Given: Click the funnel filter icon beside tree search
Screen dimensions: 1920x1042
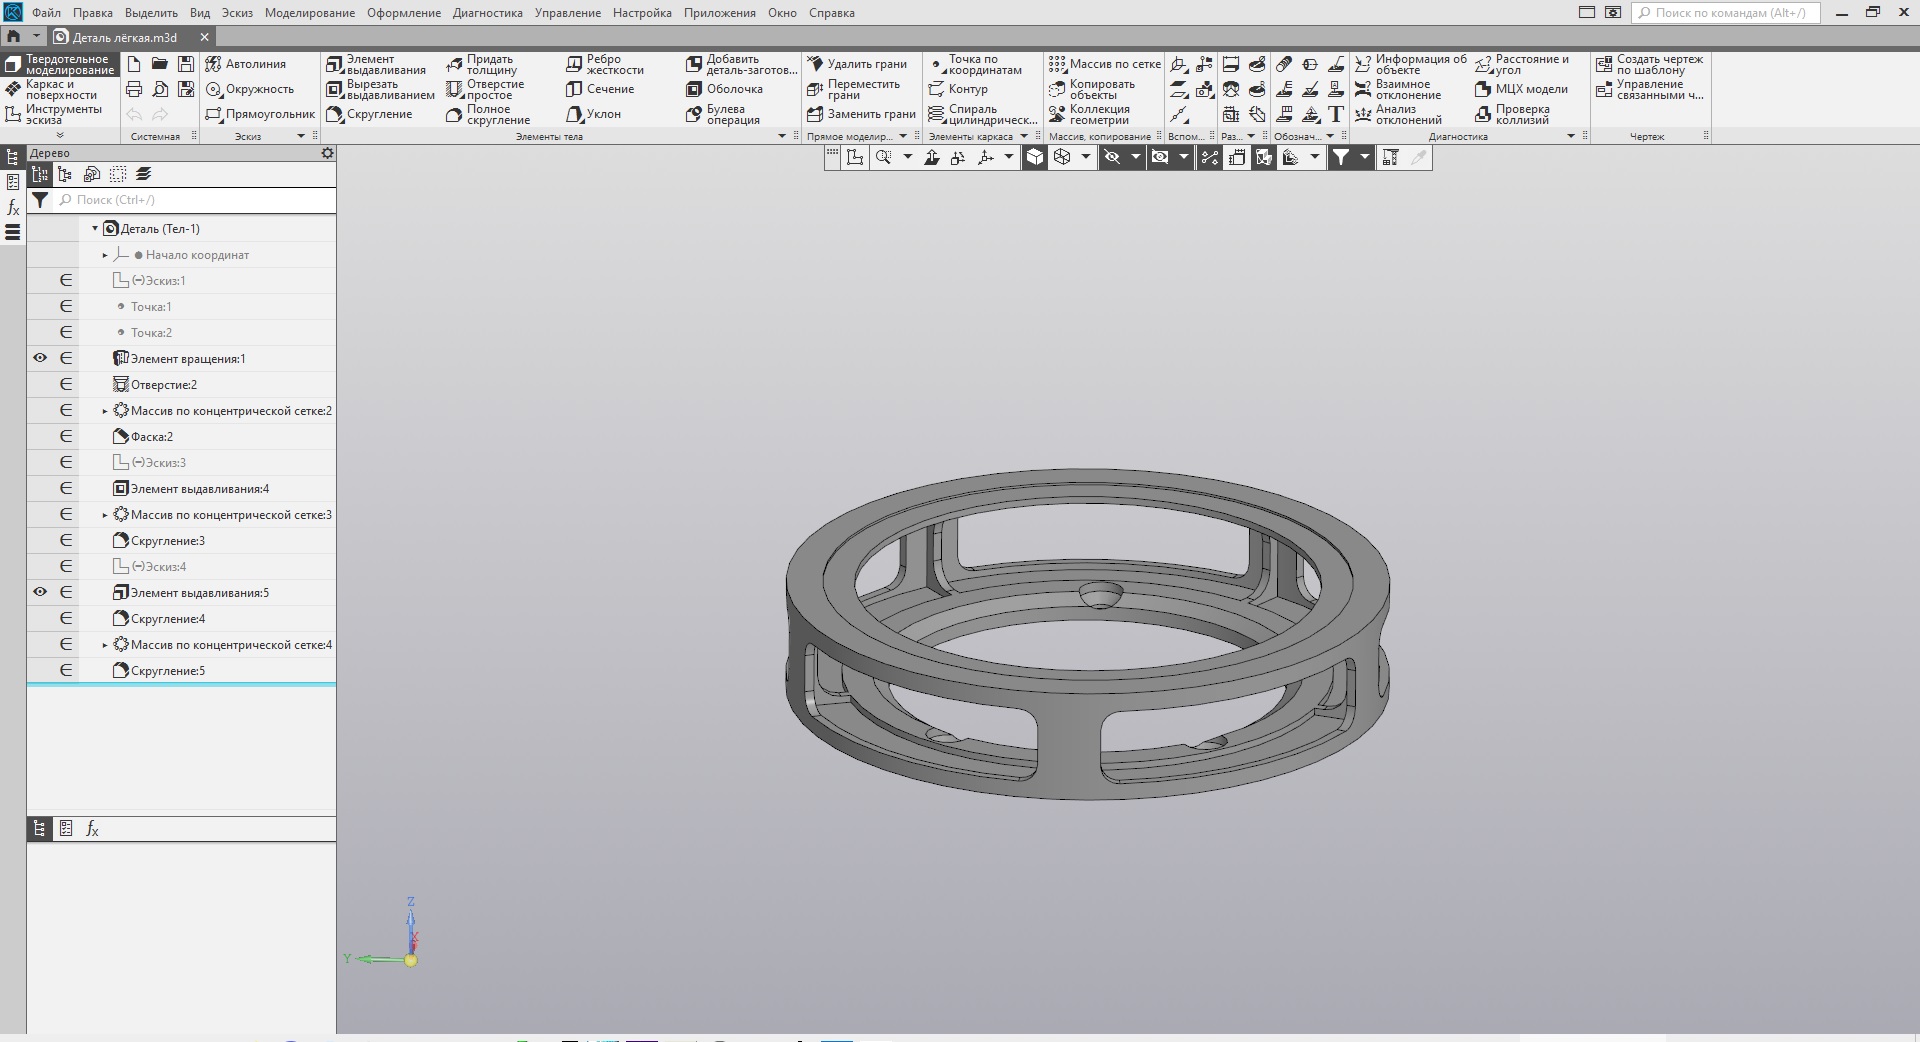Looking at the screenshot, I should pyautogui.click(x=40, y=200).
